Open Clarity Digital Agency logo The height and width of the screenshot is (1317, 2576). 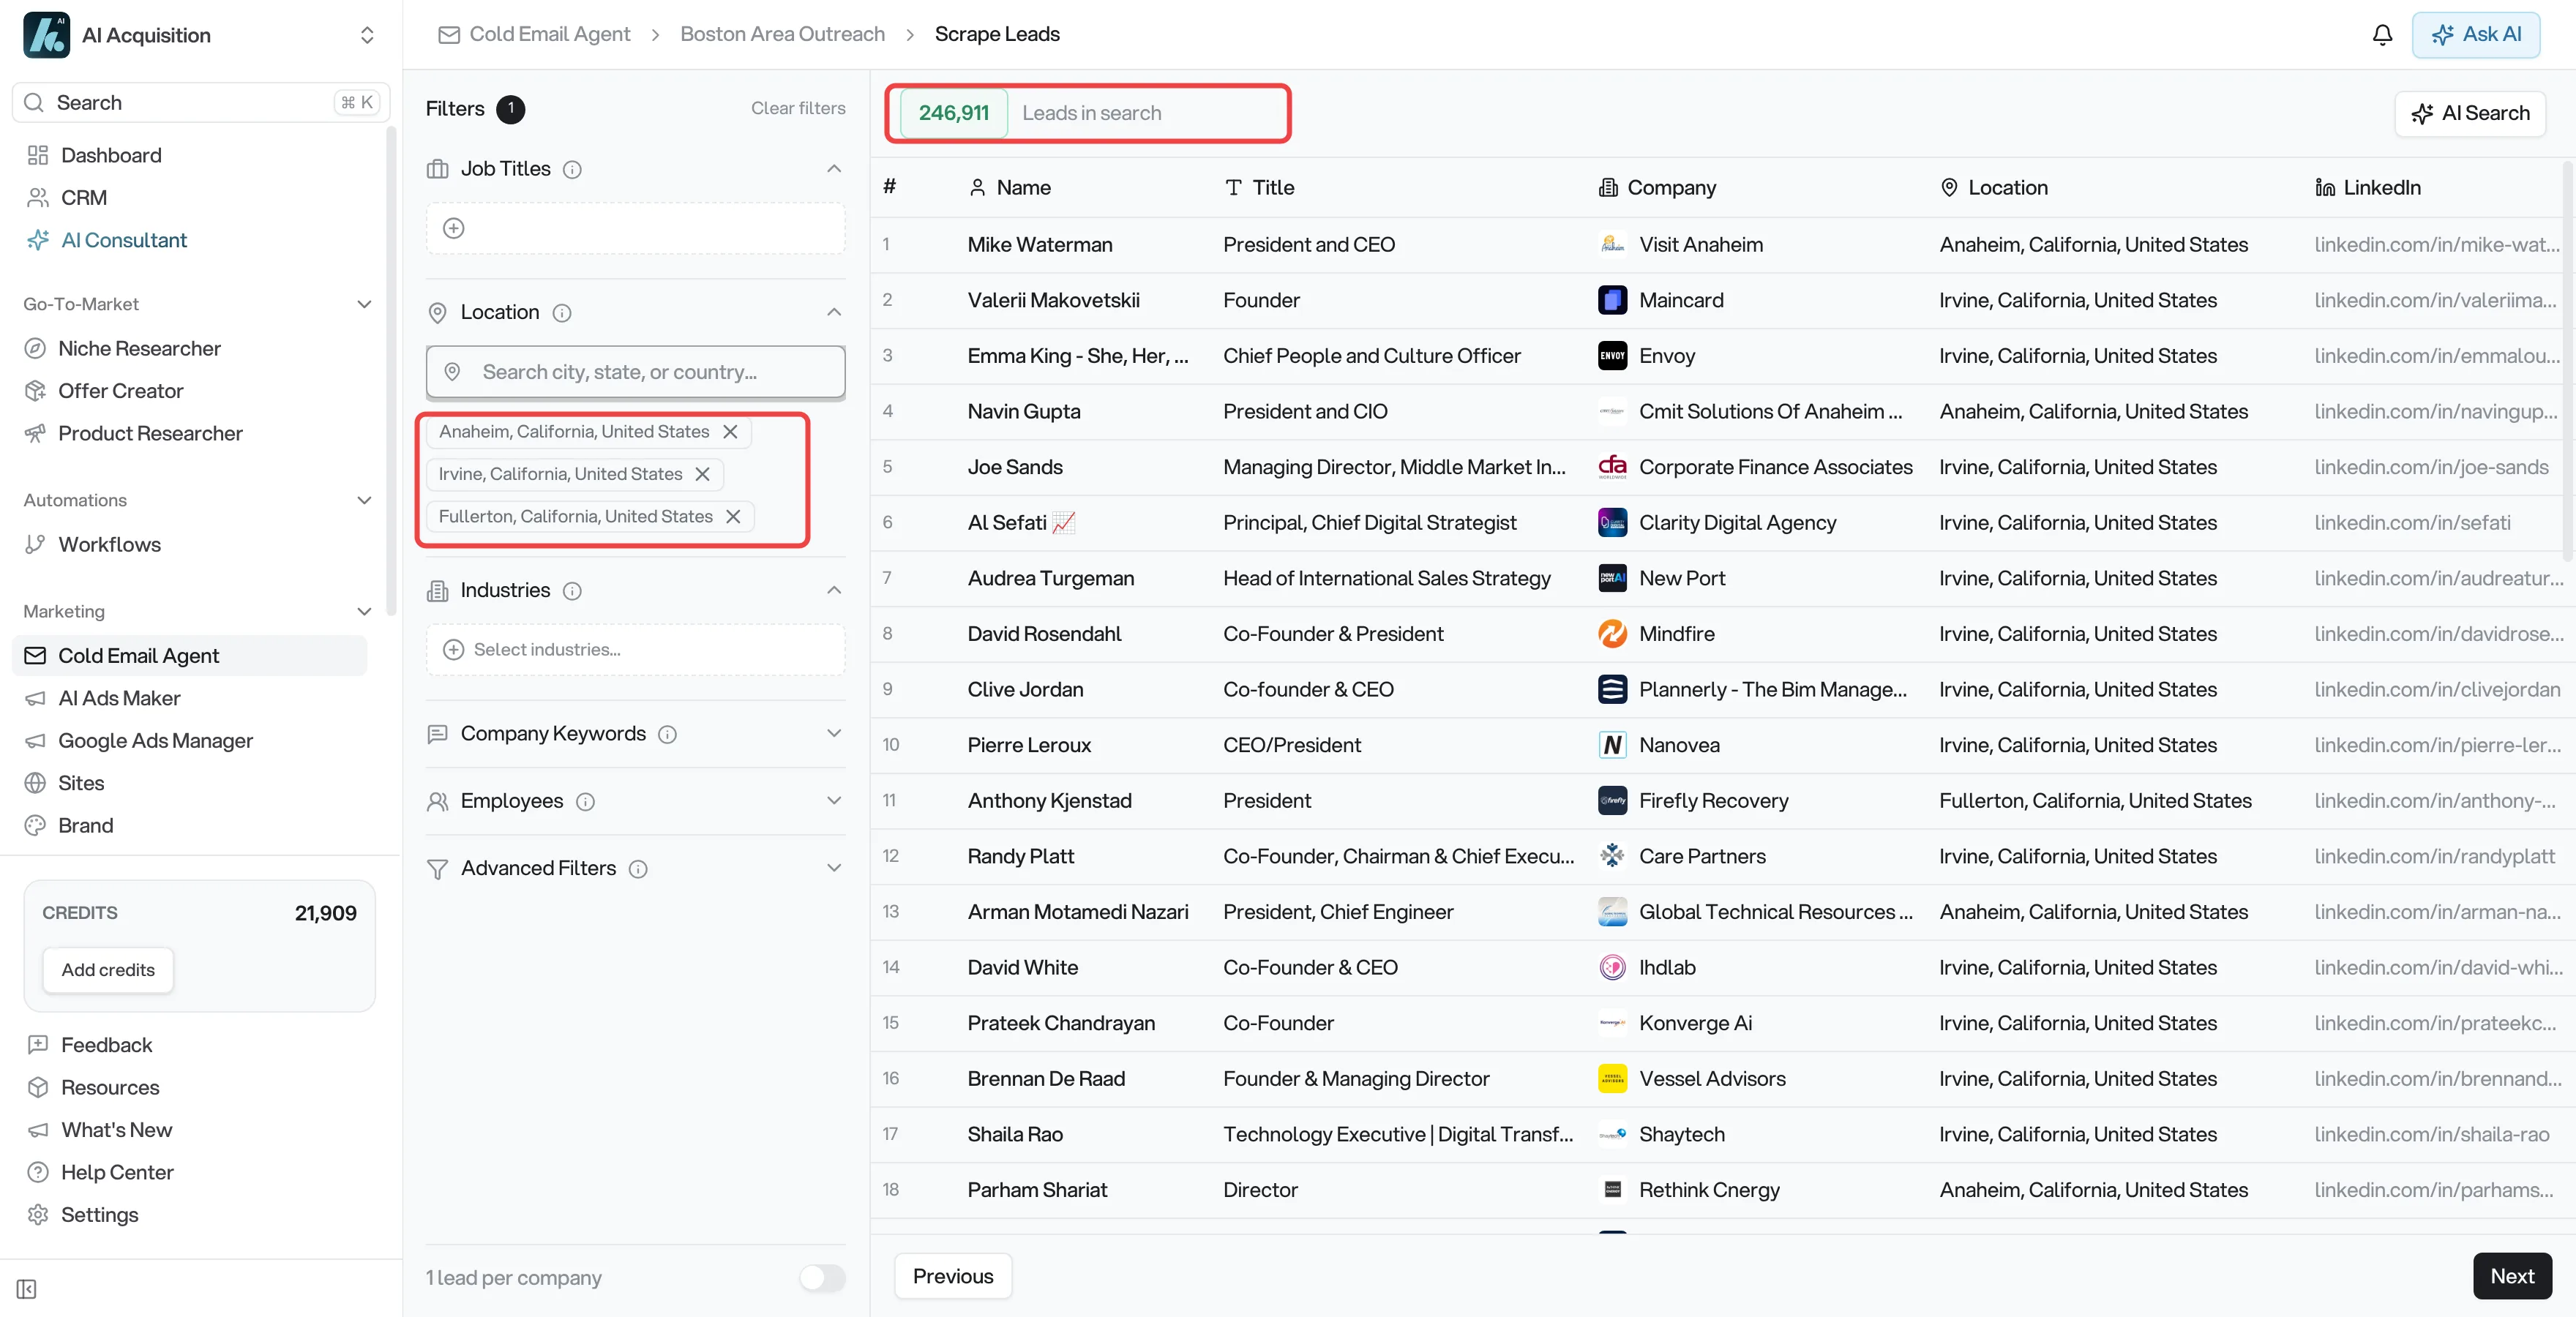click(x=1612, y=522)
